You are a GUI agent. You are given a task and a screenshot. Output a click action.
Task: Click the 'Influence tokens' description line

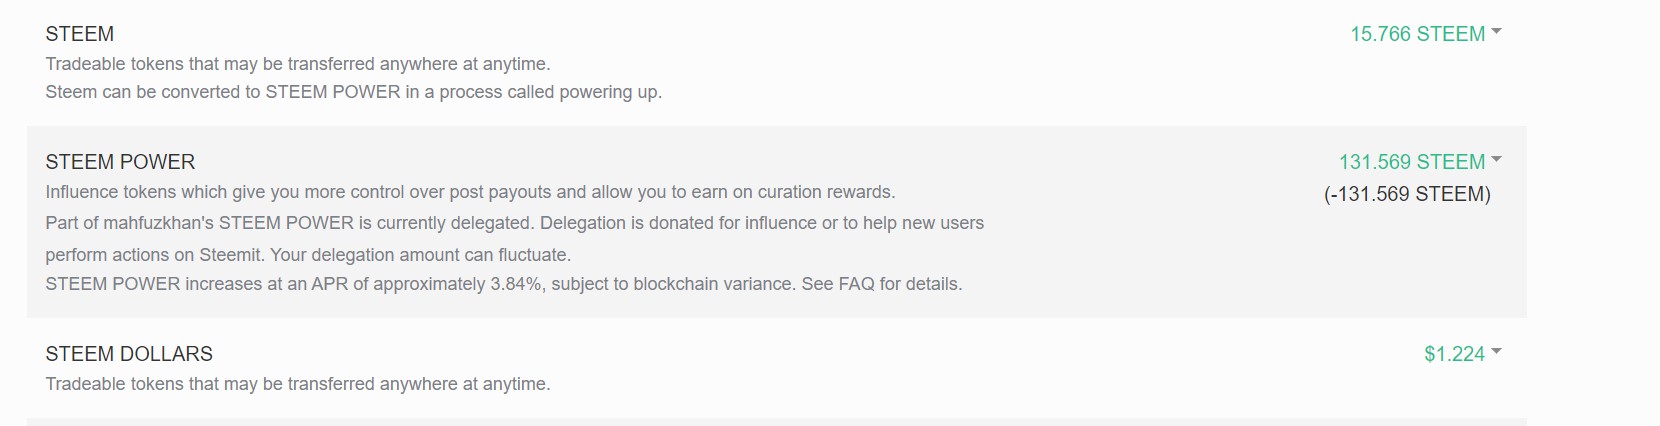pyautogui.click(x=470, y=192)
